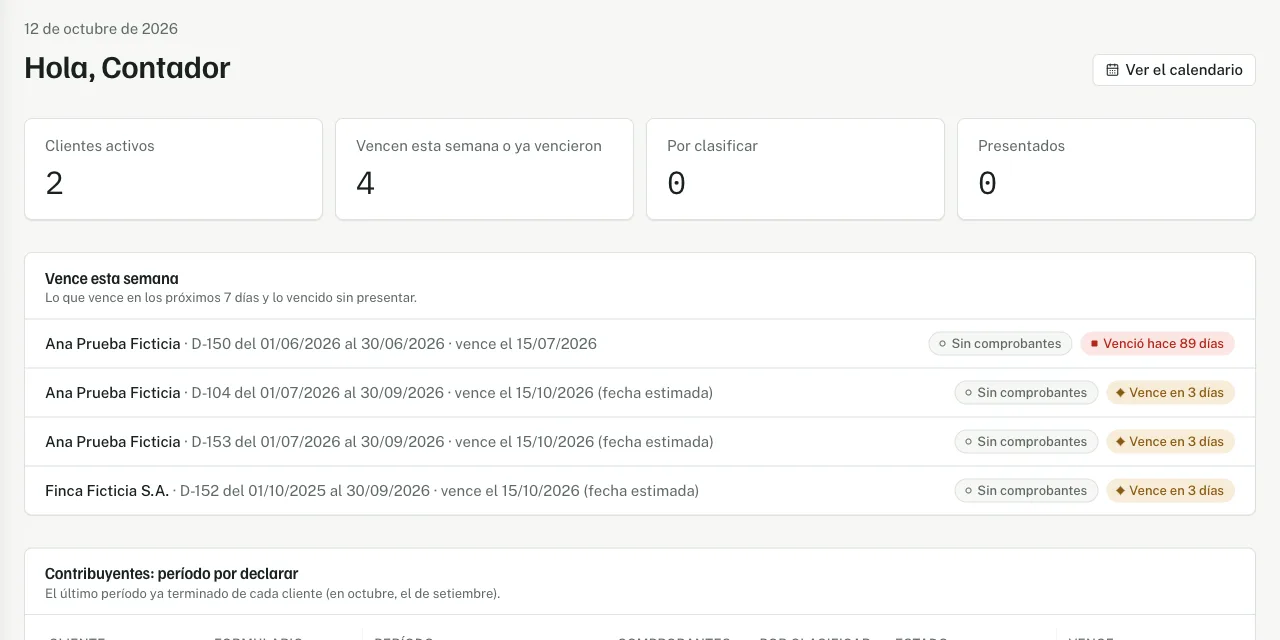Click the 'Vence esta semana' heading

click(112, 279)
